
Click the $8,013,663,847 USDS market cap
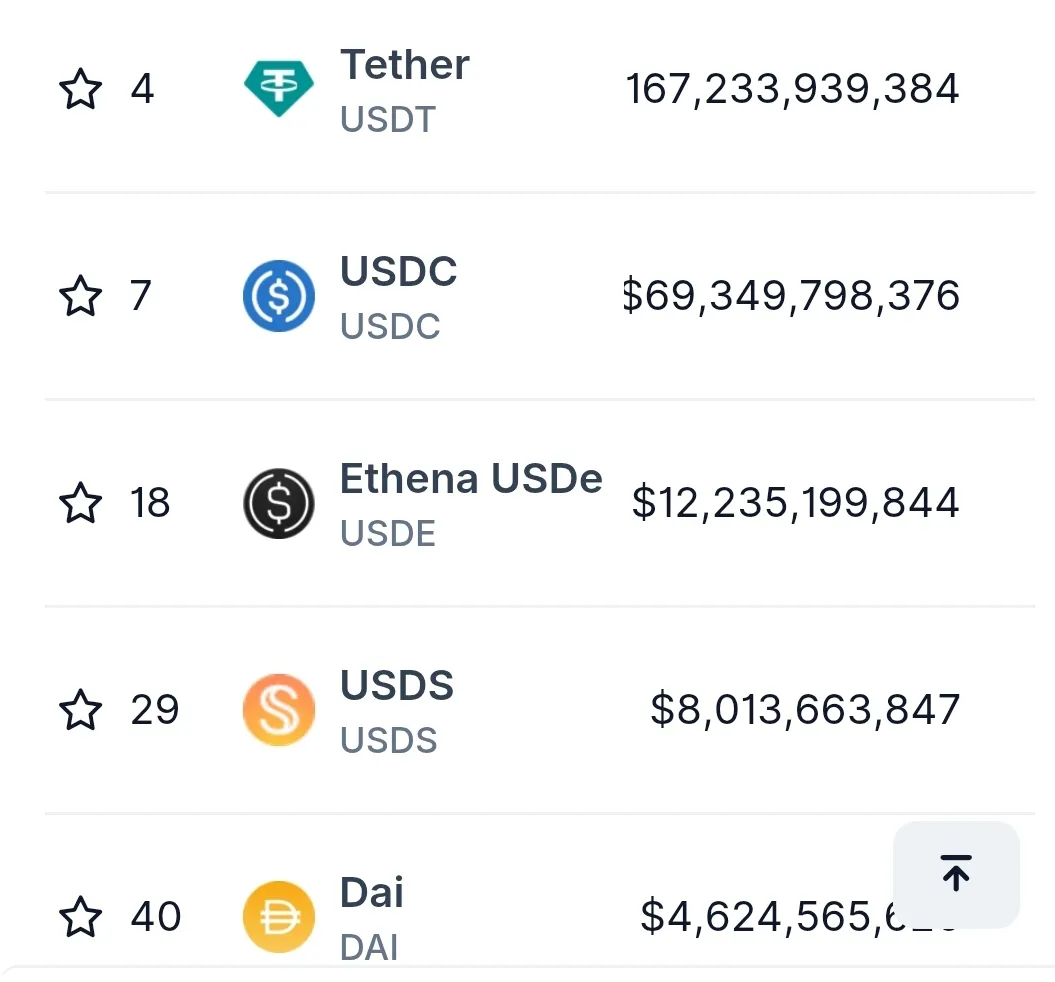pyautogui.click(x=805, y=710)
